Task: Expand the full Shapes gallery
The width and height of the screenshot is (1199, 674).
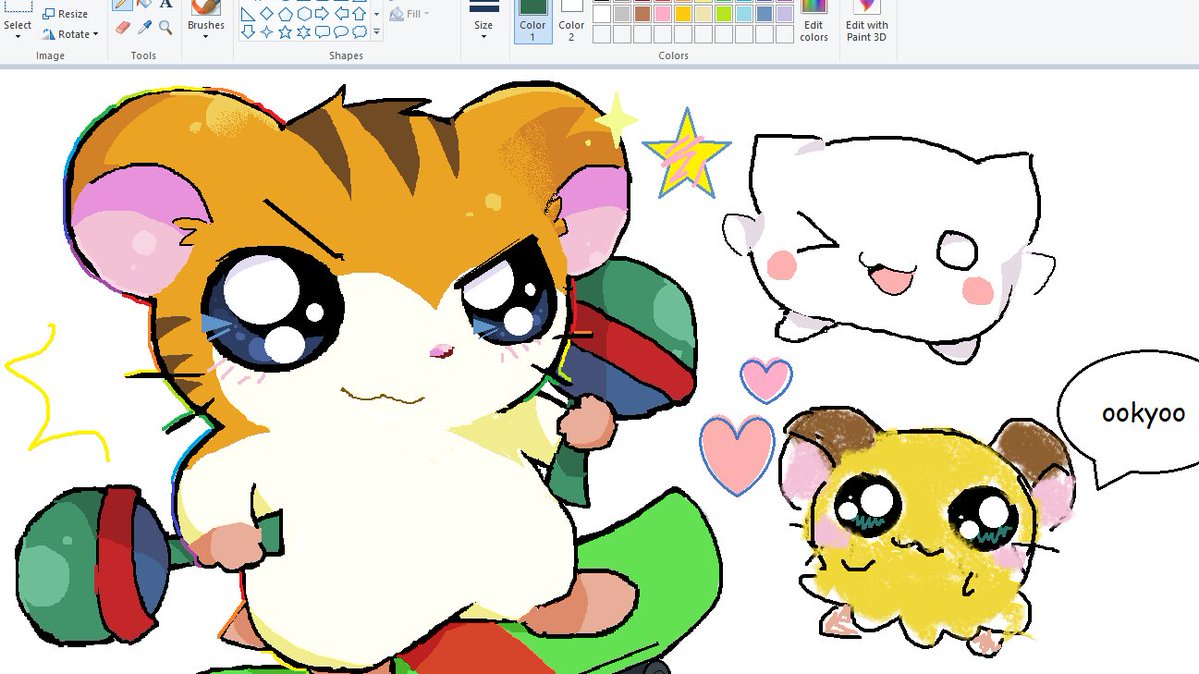Action: tap(376, 32)
